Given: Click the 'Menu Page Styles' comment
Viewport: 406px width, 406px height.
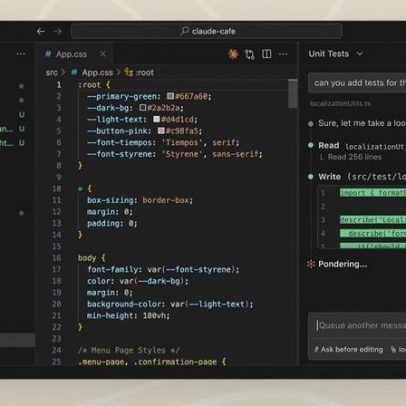Looking at the screenshot, I should point(129,350).
